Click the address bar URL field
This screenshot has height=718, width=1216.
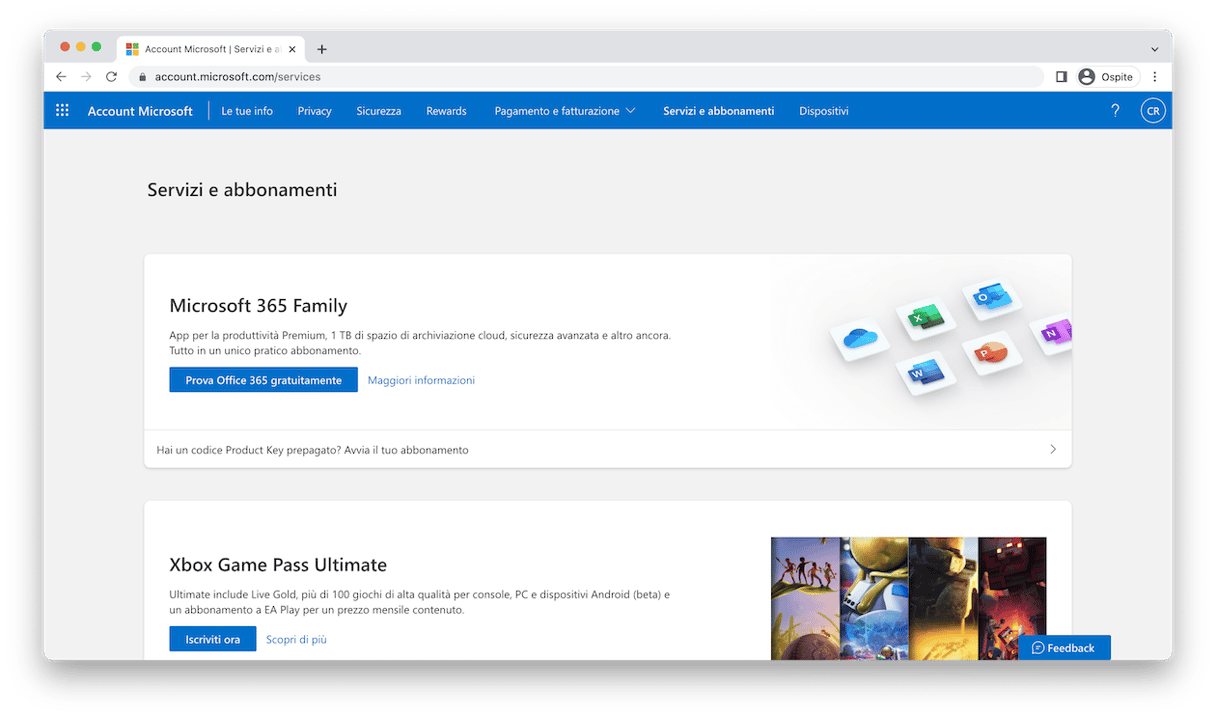tap(590, 77)
